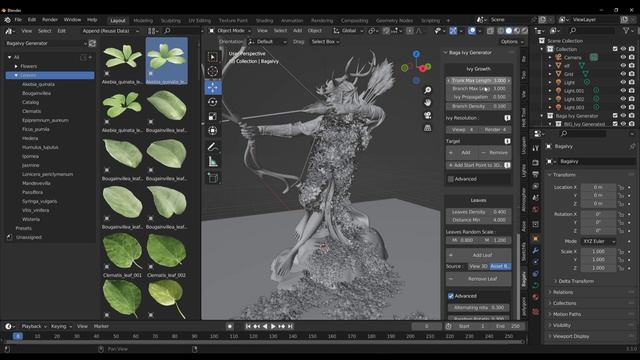Uncheck the Collection exclude checkbox
This screenshot has width=640, height=360.
615,49
